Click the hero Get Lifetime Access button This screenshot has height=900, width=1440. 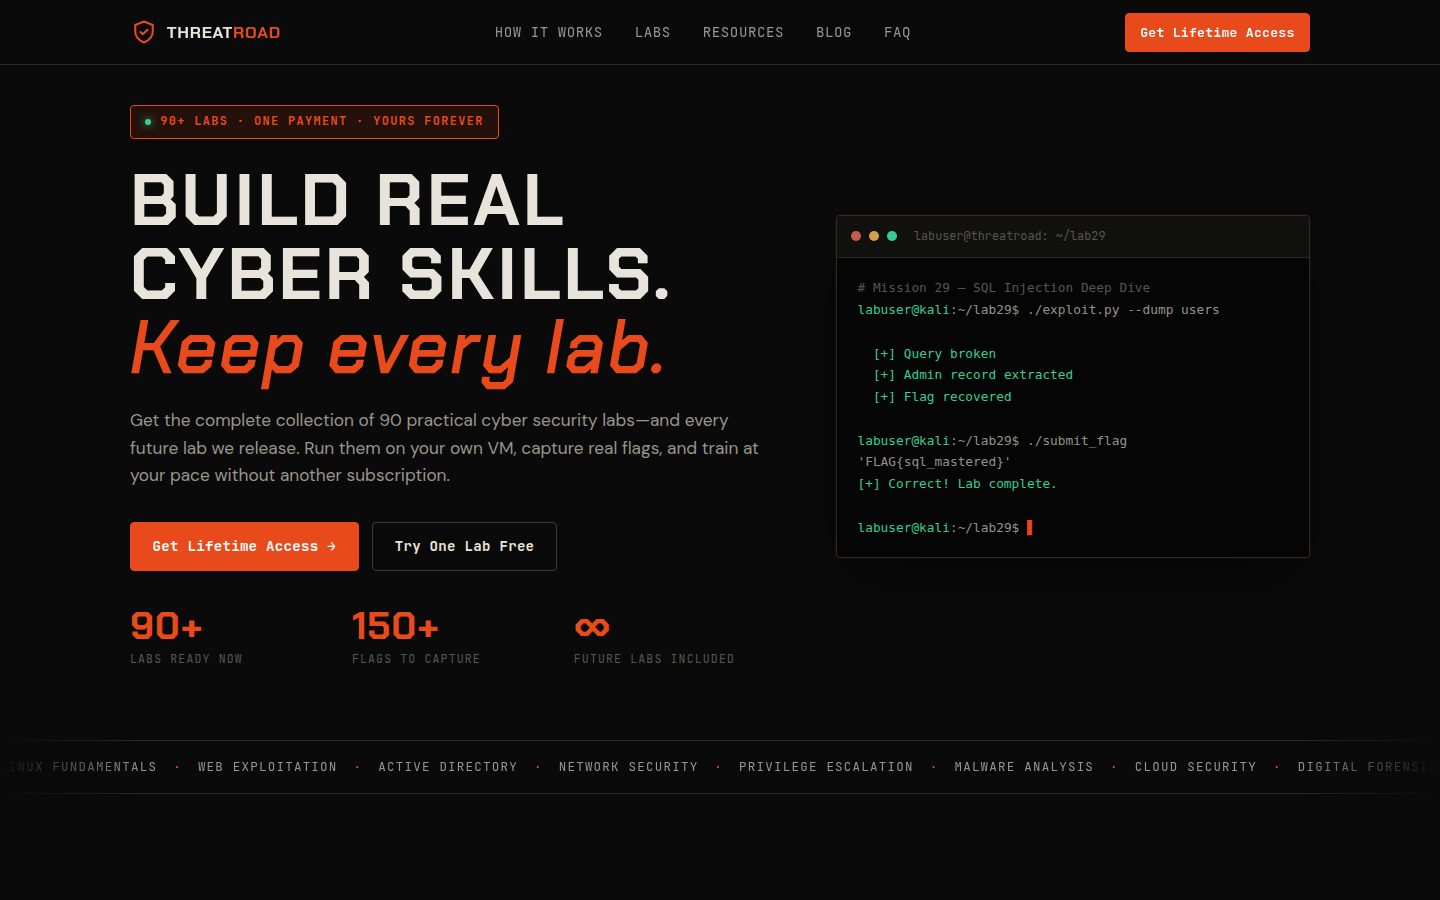(x=244, y=546)
